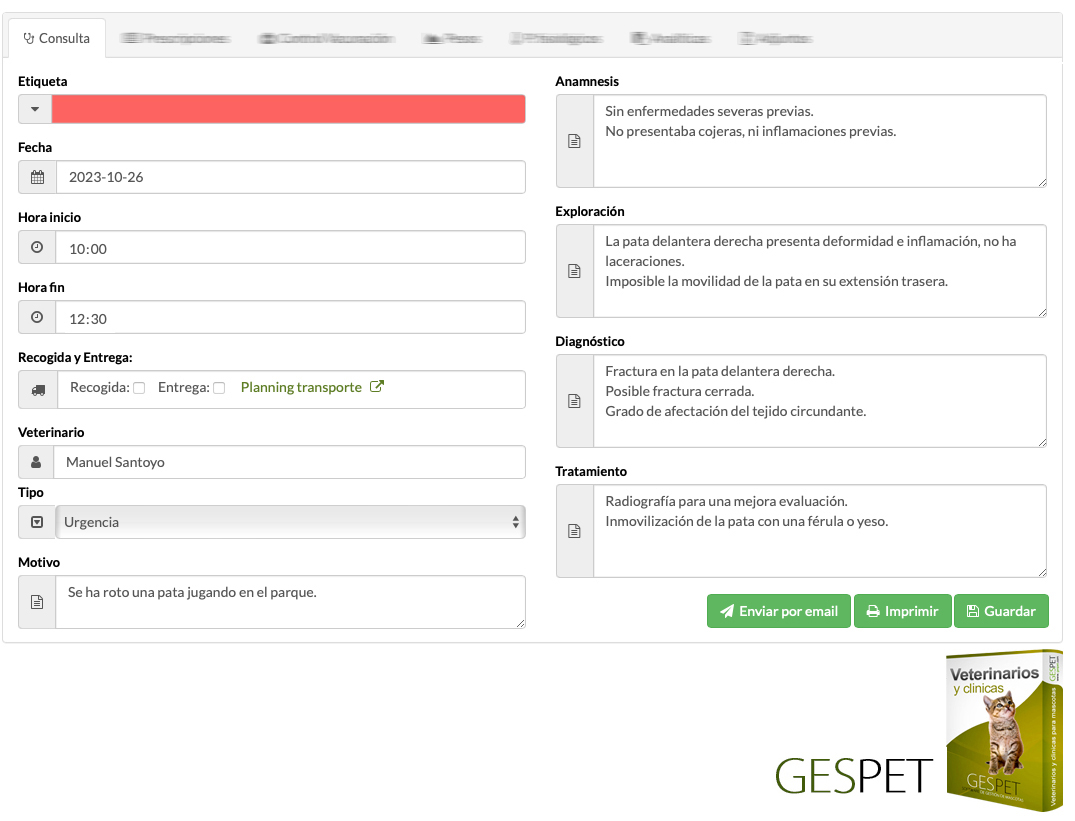This screenshot has width=1075, height=821.
Task: Click the person icon beside Veterinario
Action: (36, 463)
